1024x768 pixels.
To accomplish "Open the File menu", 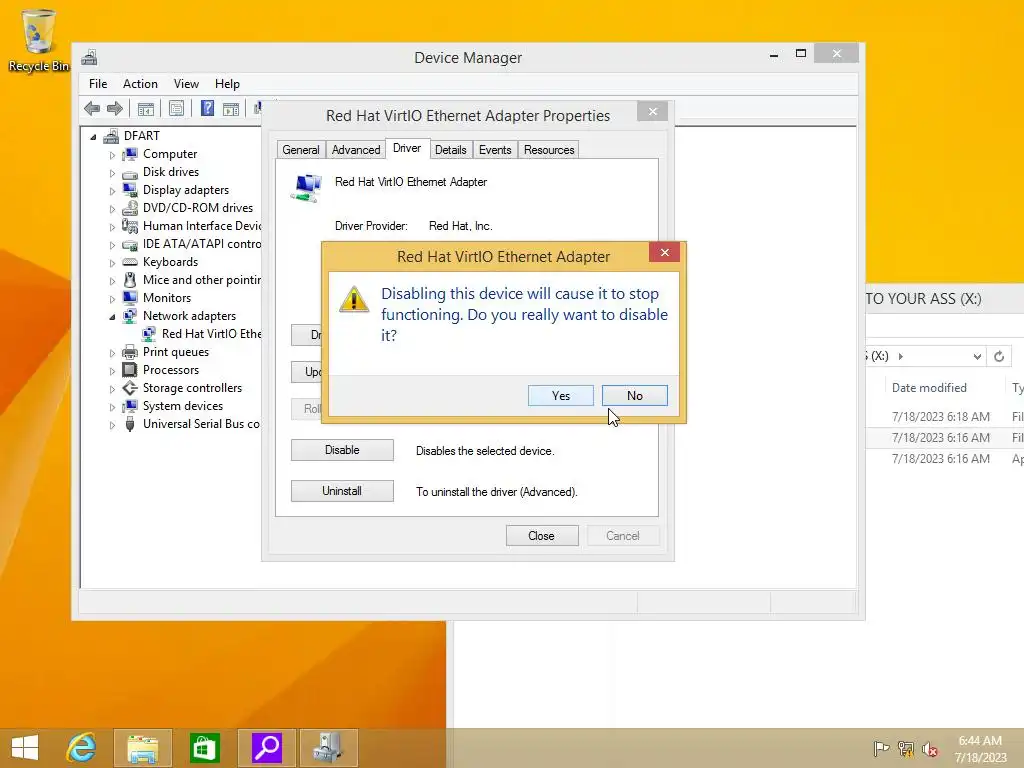I will click(x=98, y=84).
